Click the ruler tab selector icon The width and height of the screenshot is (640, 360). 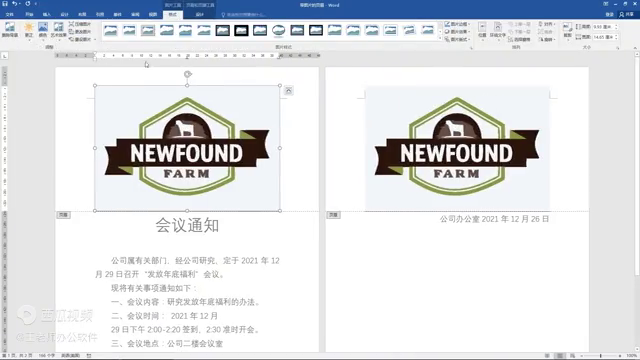click(4, 56)
